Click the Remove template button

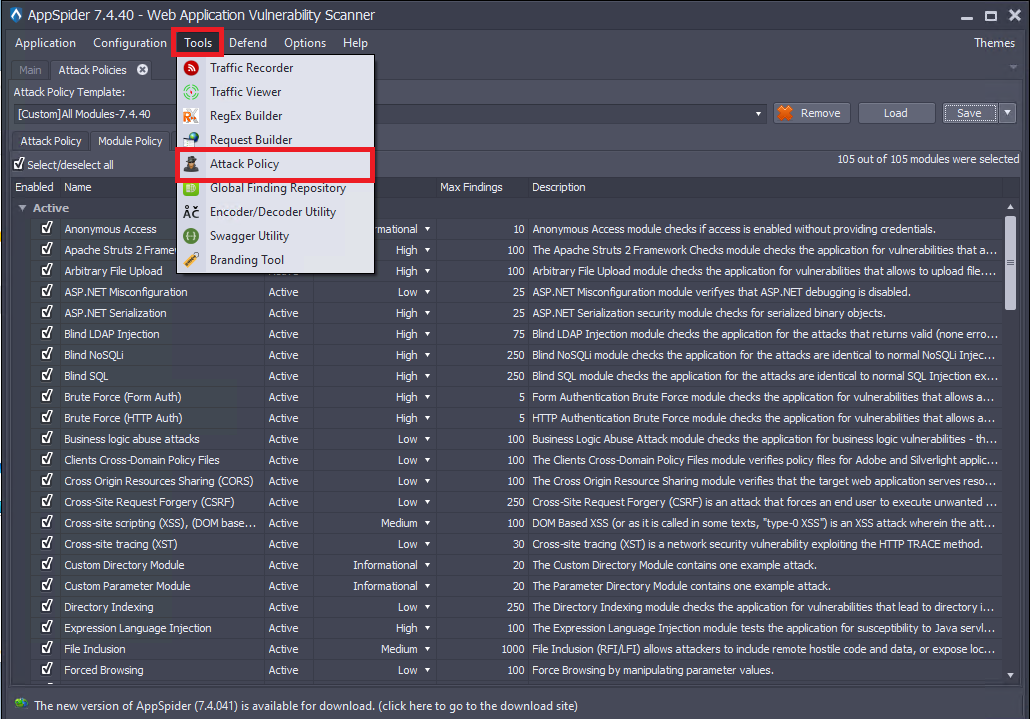[x=810, y=113]
